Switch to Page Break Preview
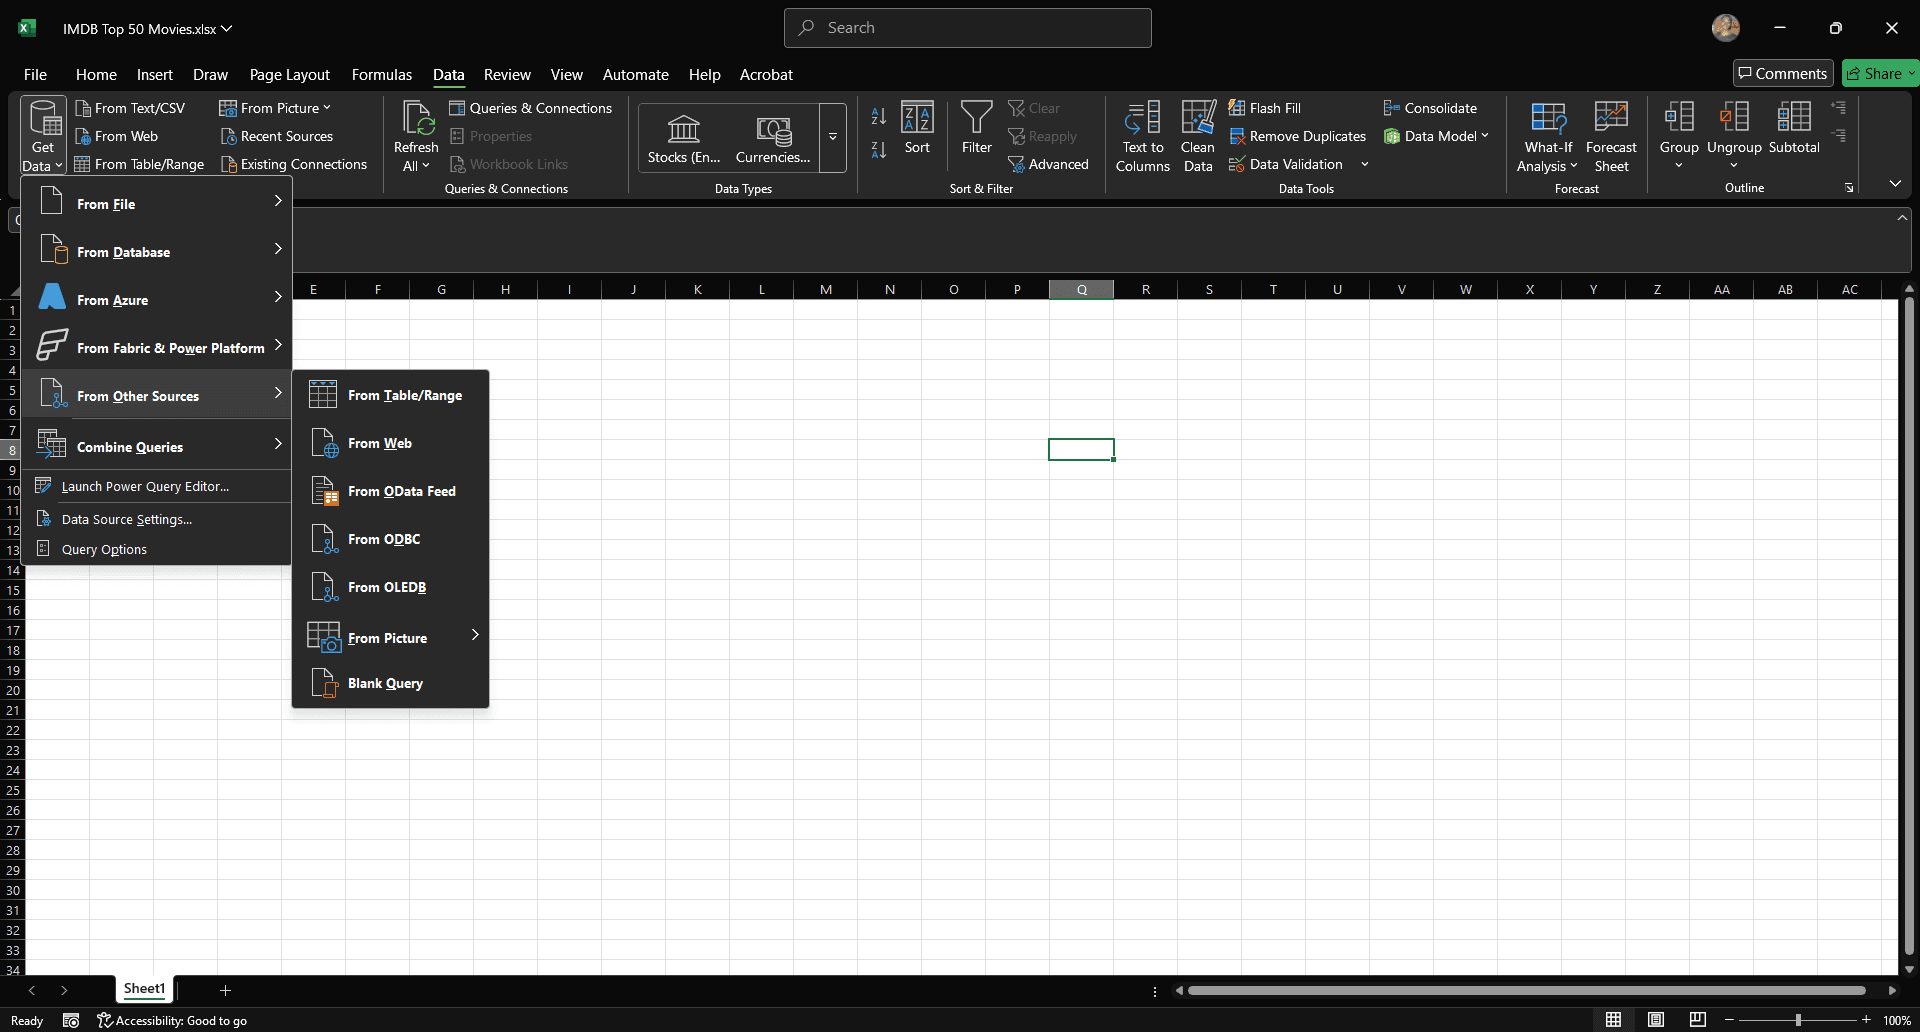Screen dimensions: 1920x1032 pos(1698,1020)
